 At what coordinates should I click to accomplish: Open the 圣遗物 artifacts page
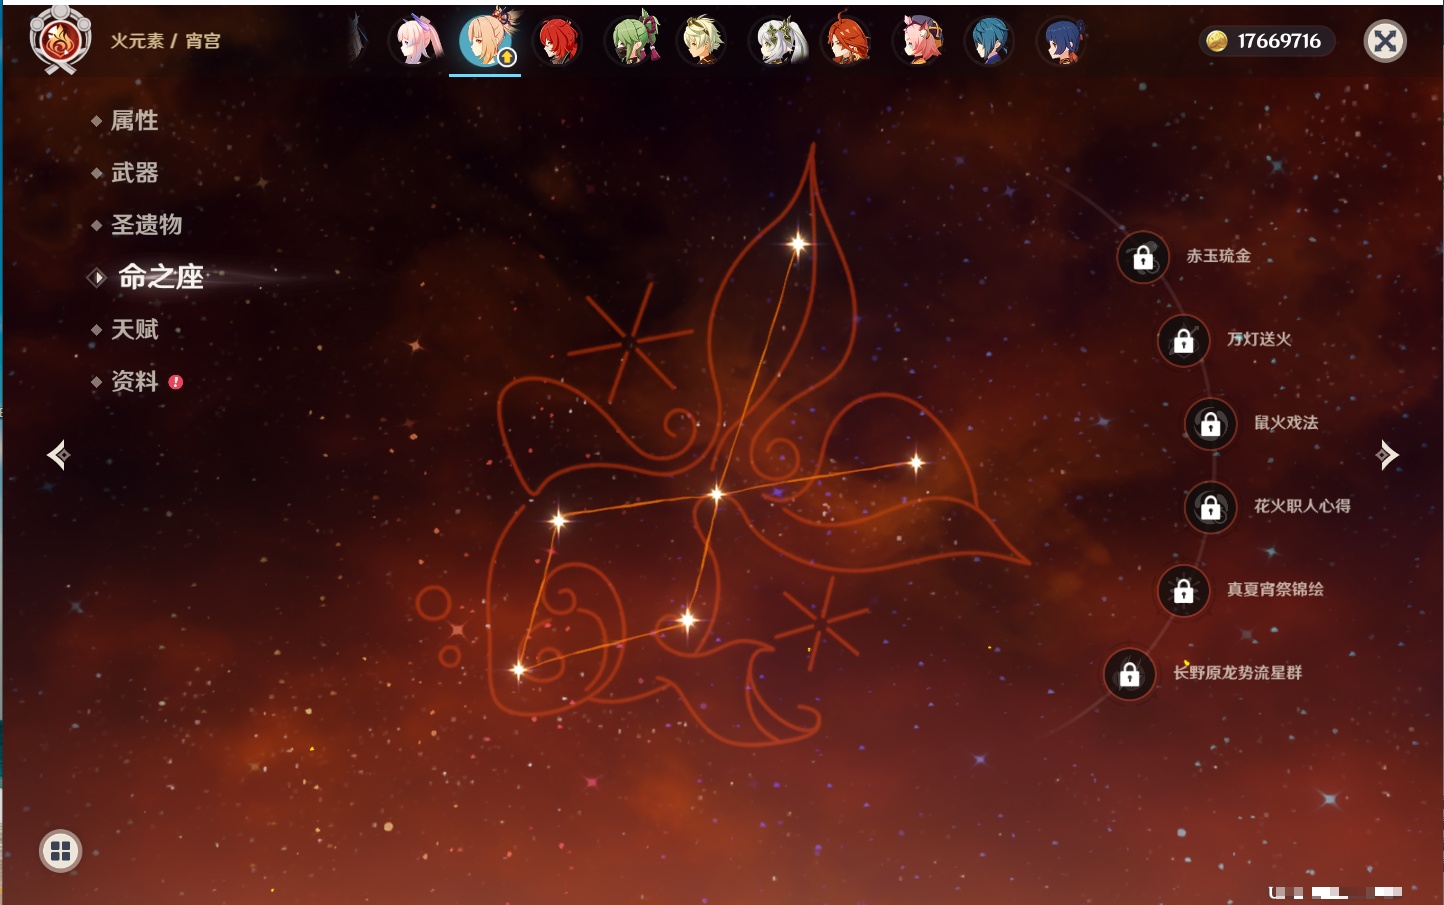pyautogui.click(x=146, y=225)
